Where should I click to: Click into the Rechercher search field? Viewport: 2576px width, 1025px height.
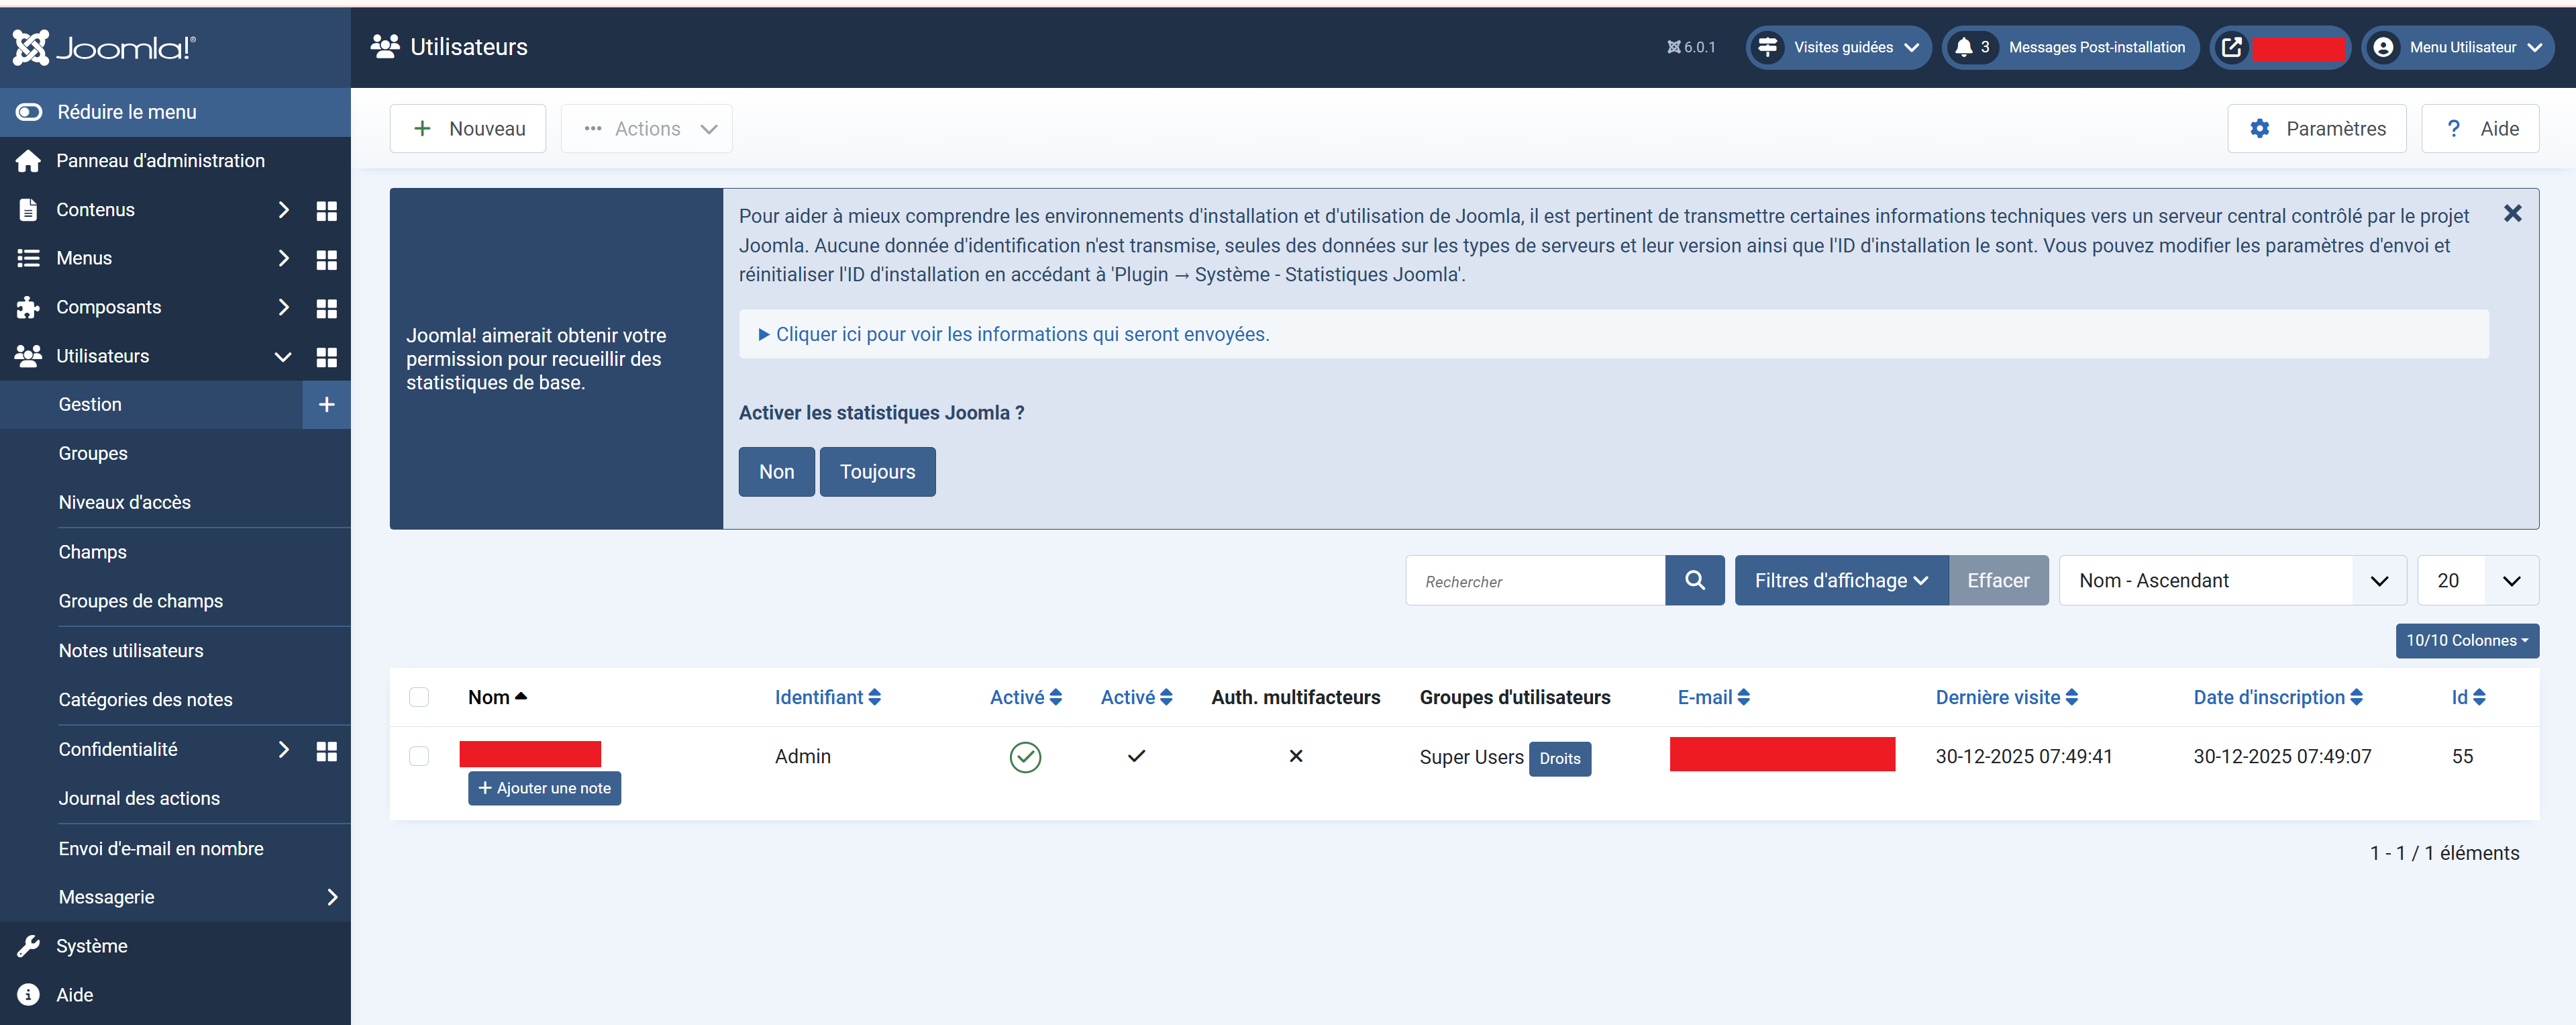point(1535,581)
